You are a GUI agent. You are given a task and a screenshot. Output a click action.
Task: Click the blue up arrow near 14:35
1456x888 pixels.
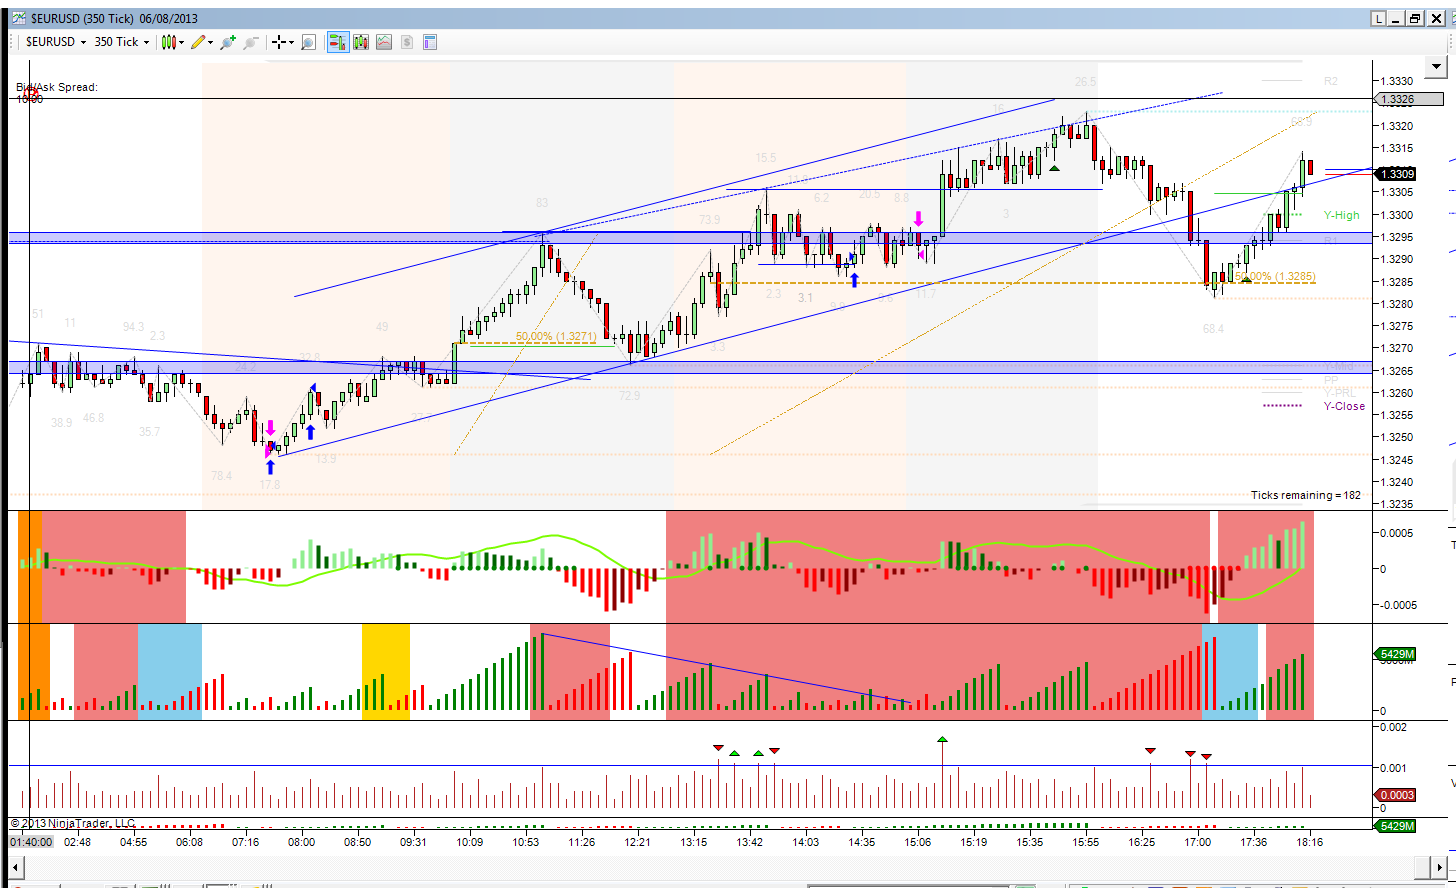click(x=854, y=280)
